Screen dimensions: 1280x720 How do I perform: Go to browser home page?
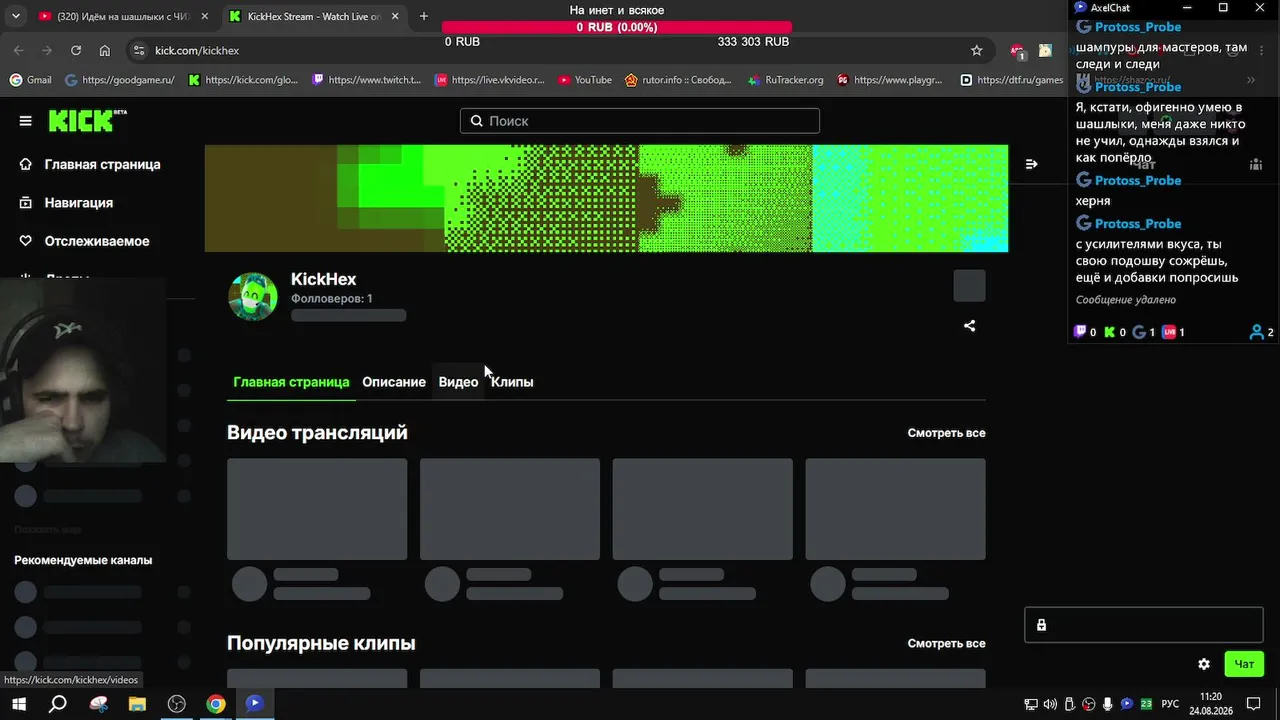(x=105, y=50)
